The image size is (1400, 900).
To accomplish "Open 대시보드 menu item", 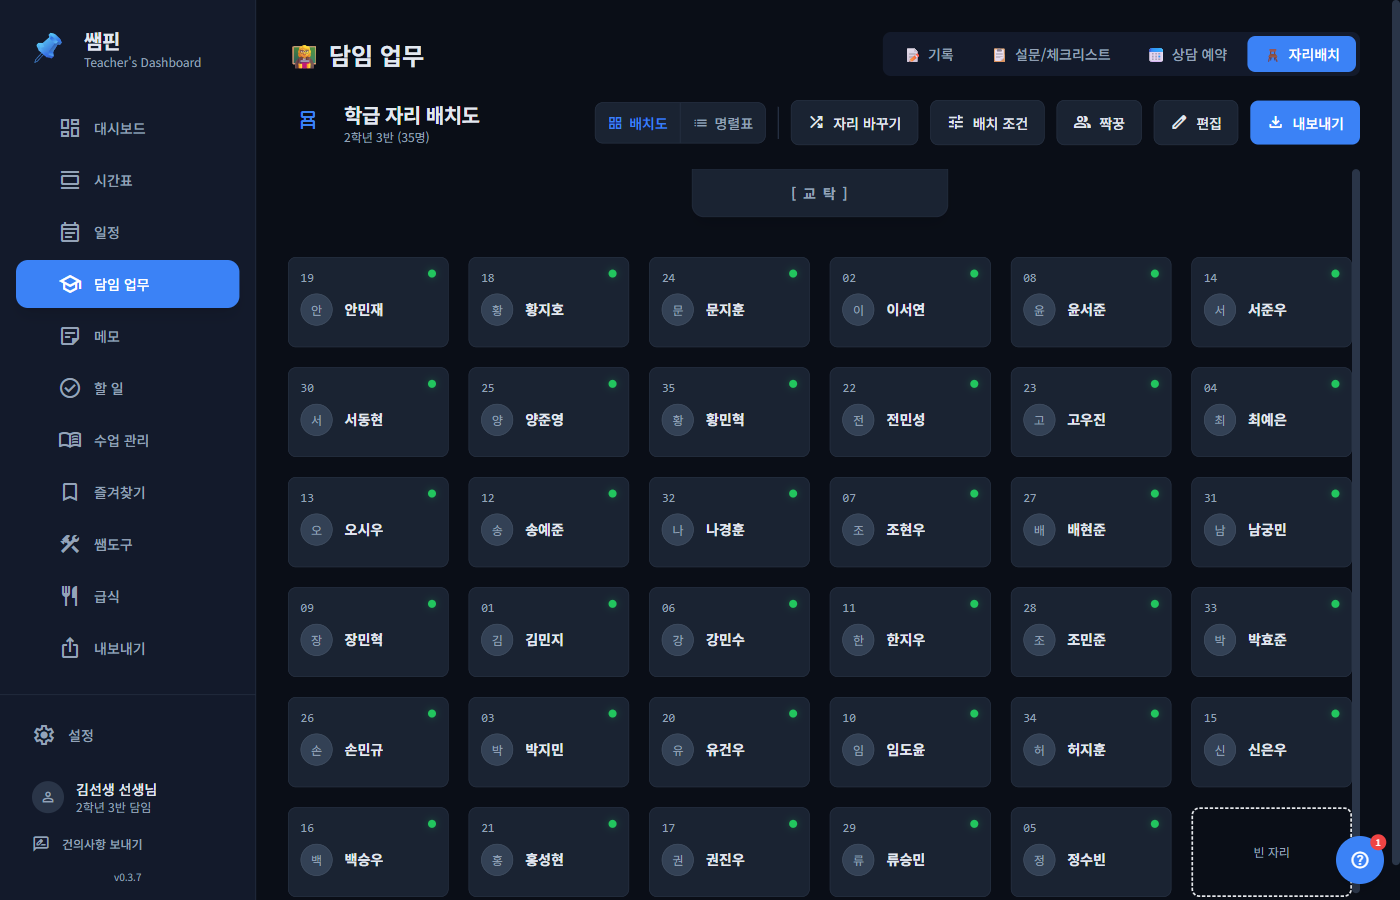I will [128, 128].
